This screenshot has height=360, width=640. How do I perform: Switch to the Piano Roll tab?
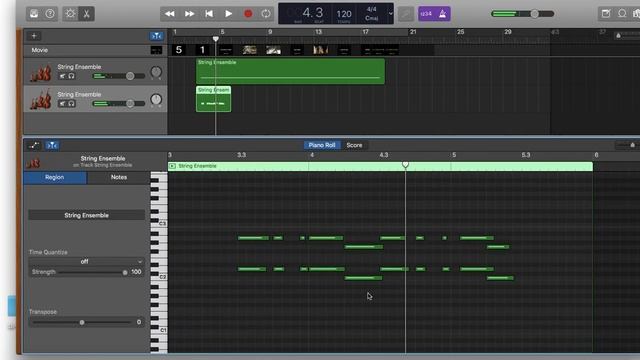pyautogui.click(x=322, y=145)
